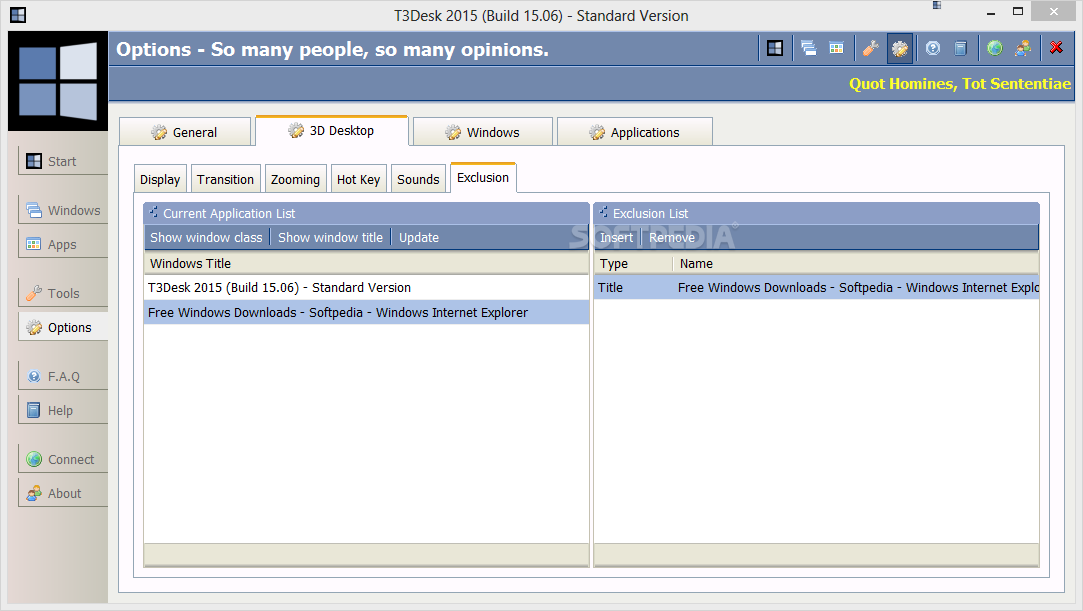Open the Zooming sub-tab

click(x=296, y=180)
